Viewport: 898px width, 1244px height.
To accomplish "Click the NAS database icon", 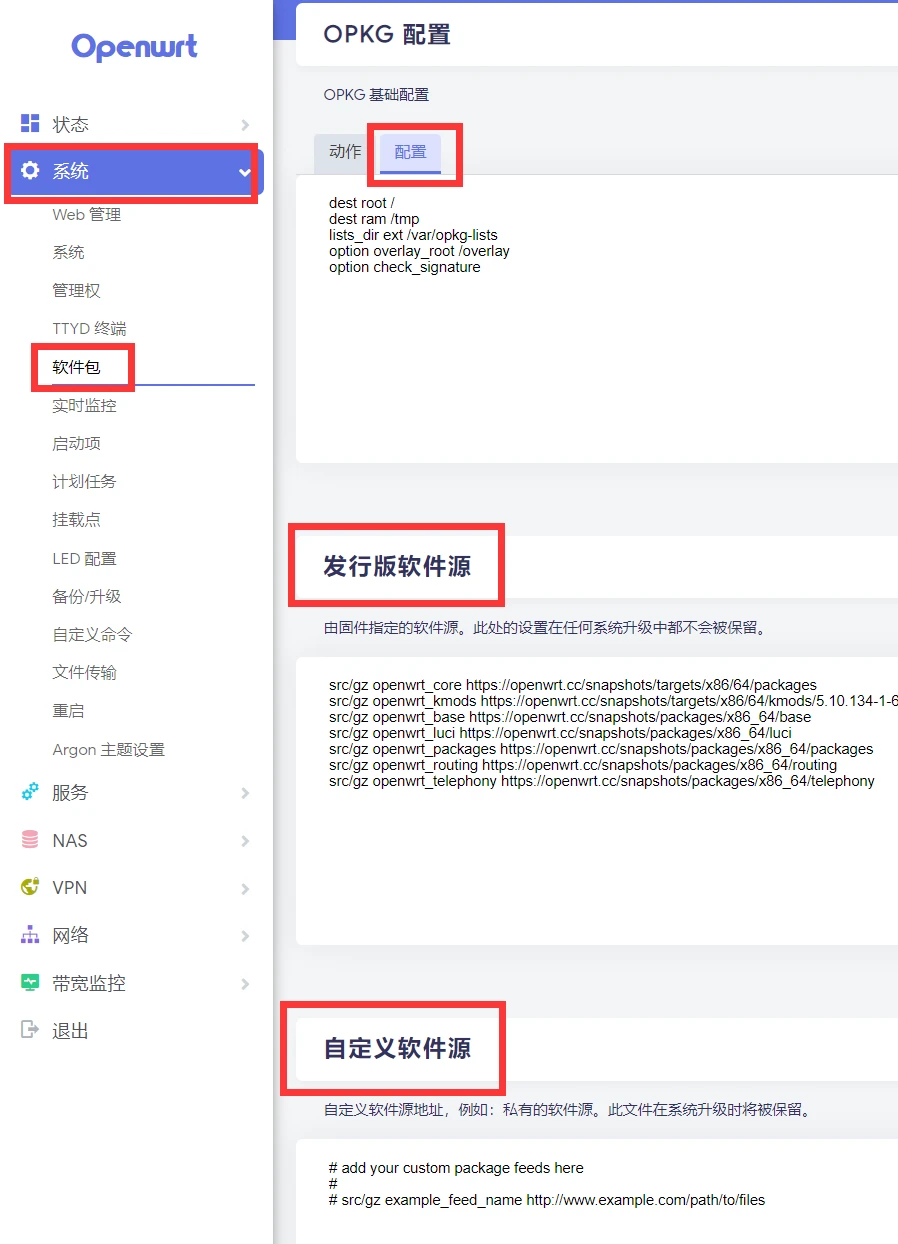I will click(30, 840).
